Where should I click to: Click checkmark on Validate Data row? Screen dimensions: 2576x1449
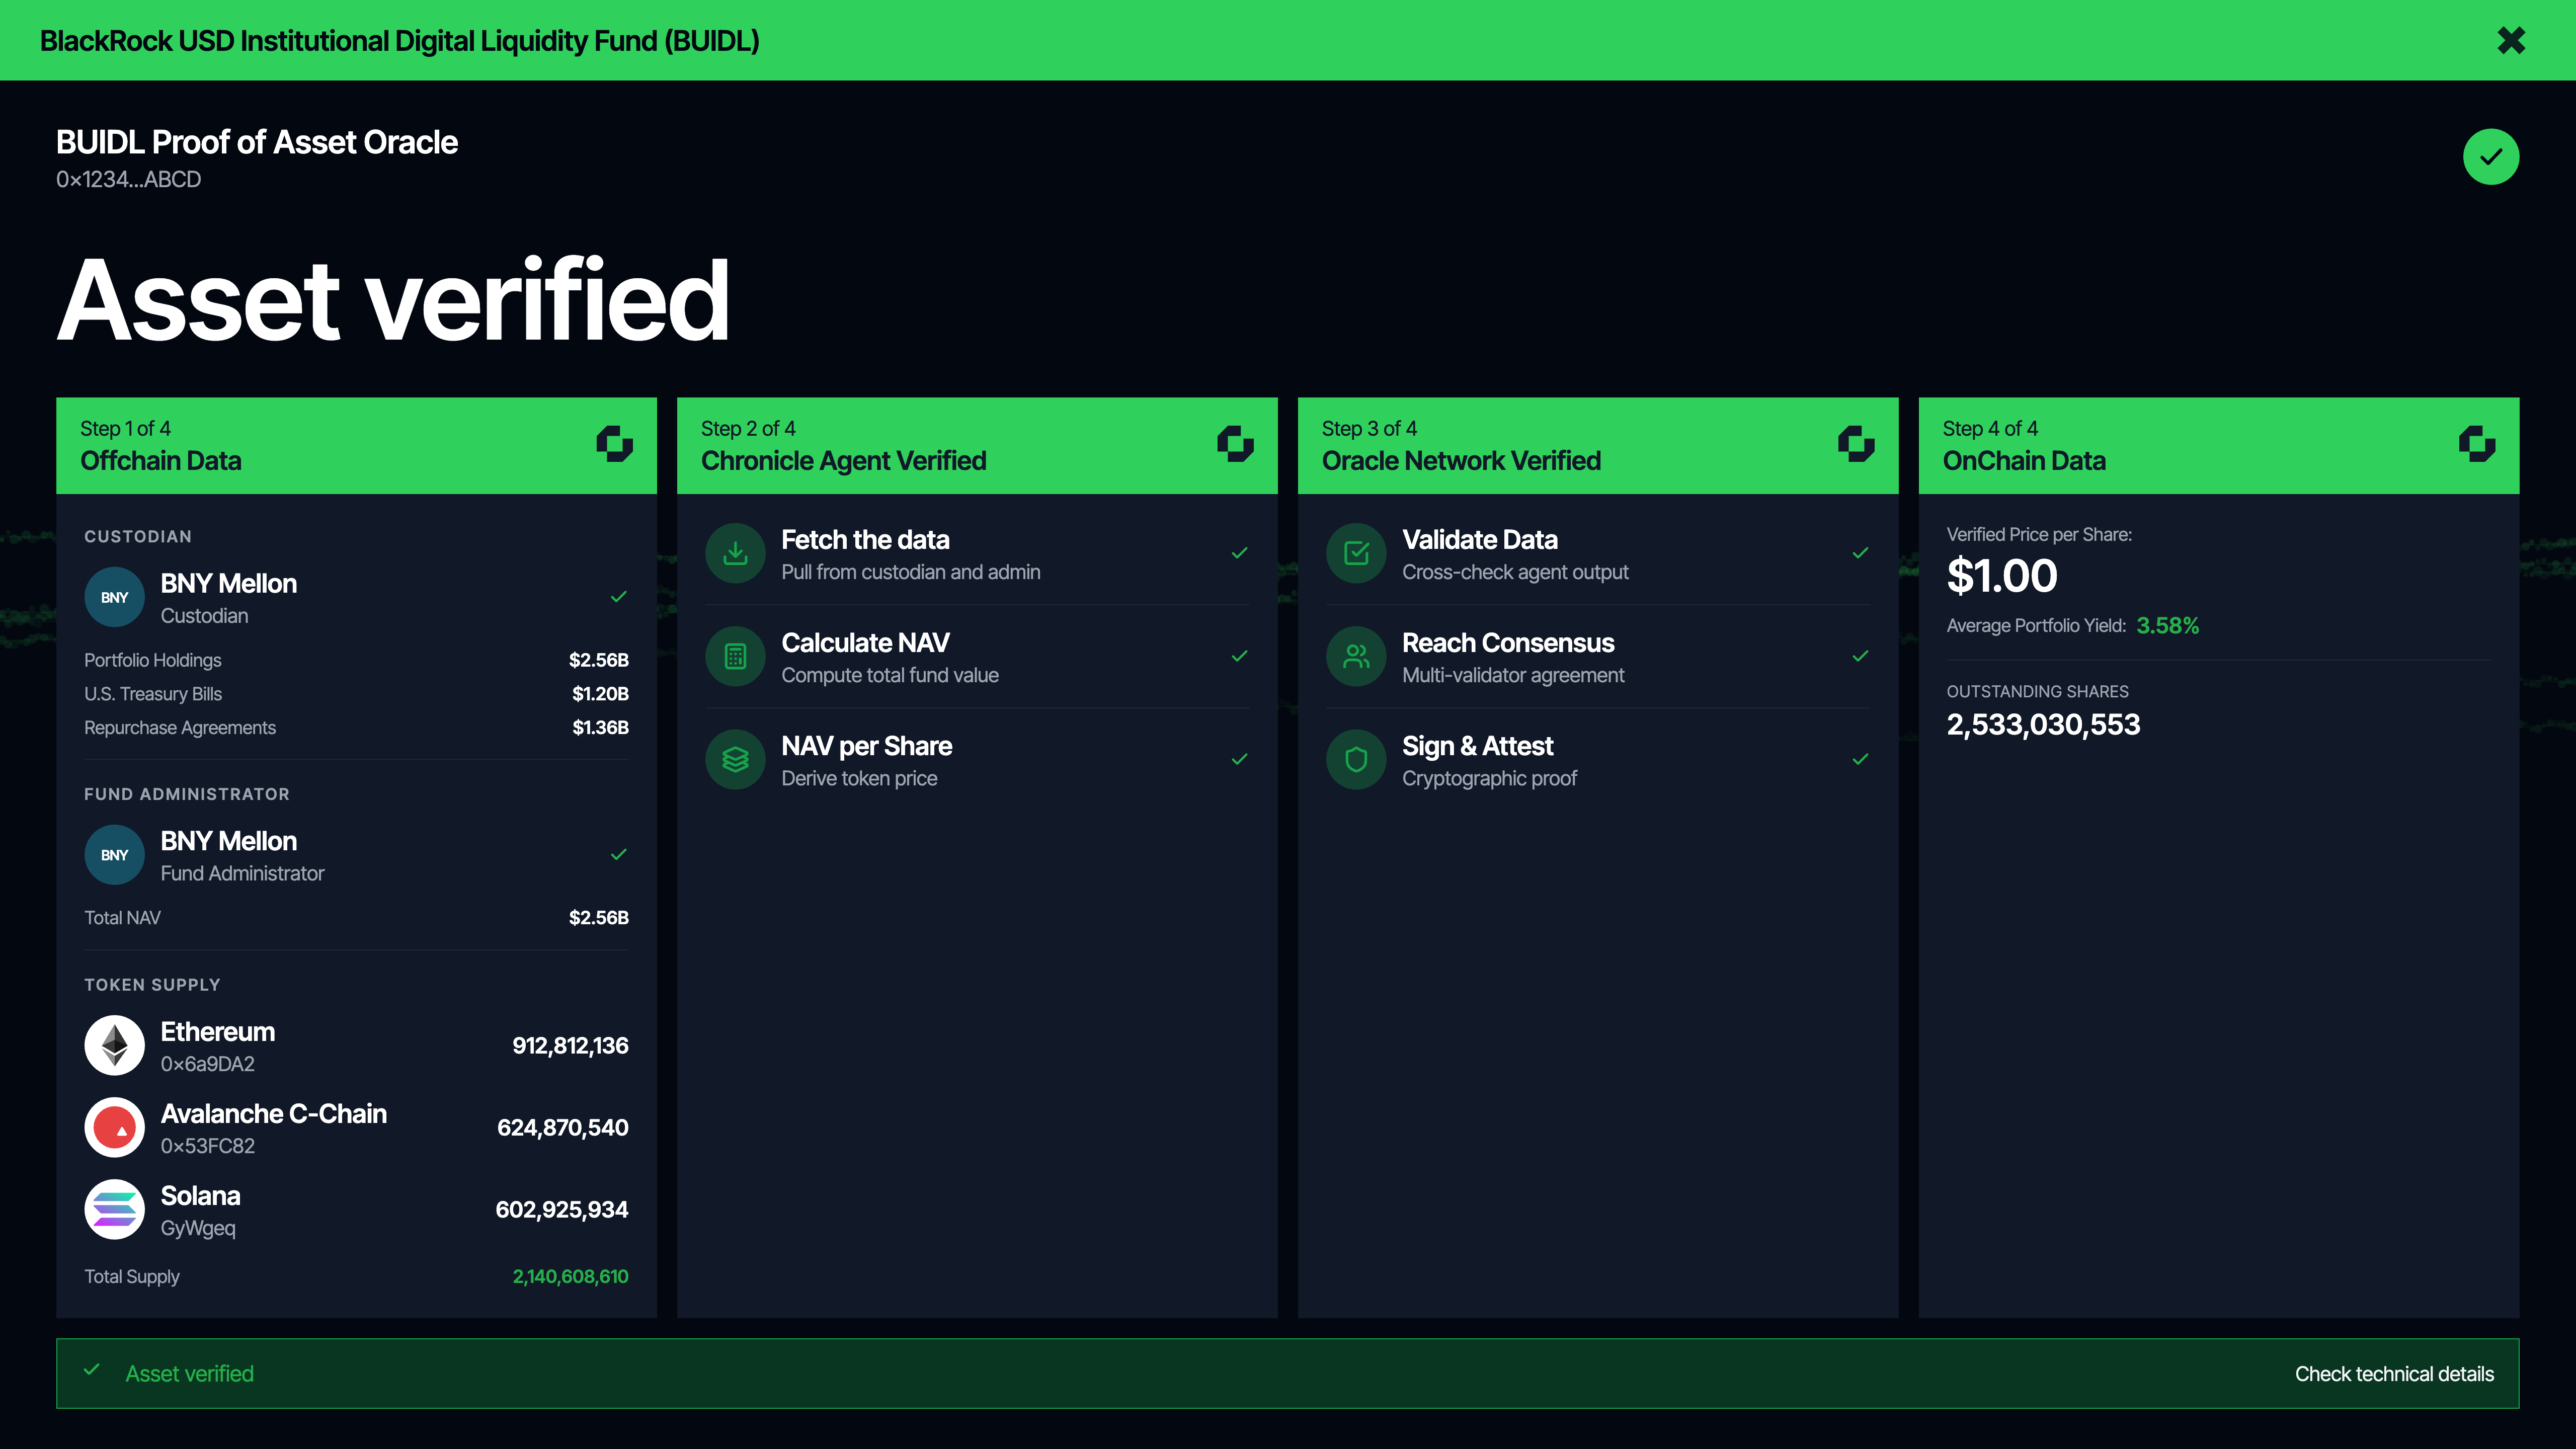(1860, 553)
